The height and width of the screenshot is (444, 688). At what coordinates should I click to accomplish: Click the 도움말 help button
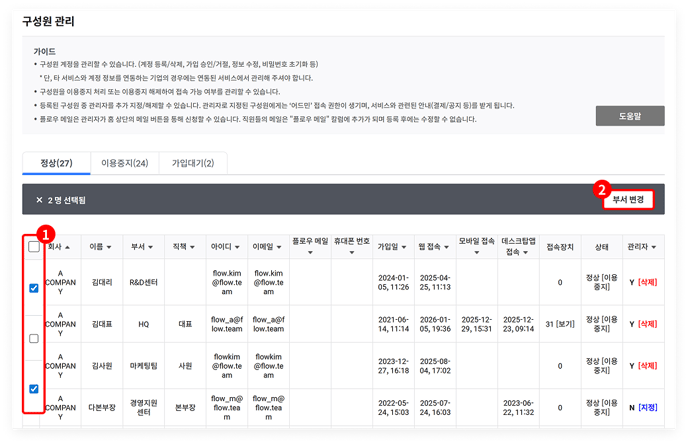(628, 116)
